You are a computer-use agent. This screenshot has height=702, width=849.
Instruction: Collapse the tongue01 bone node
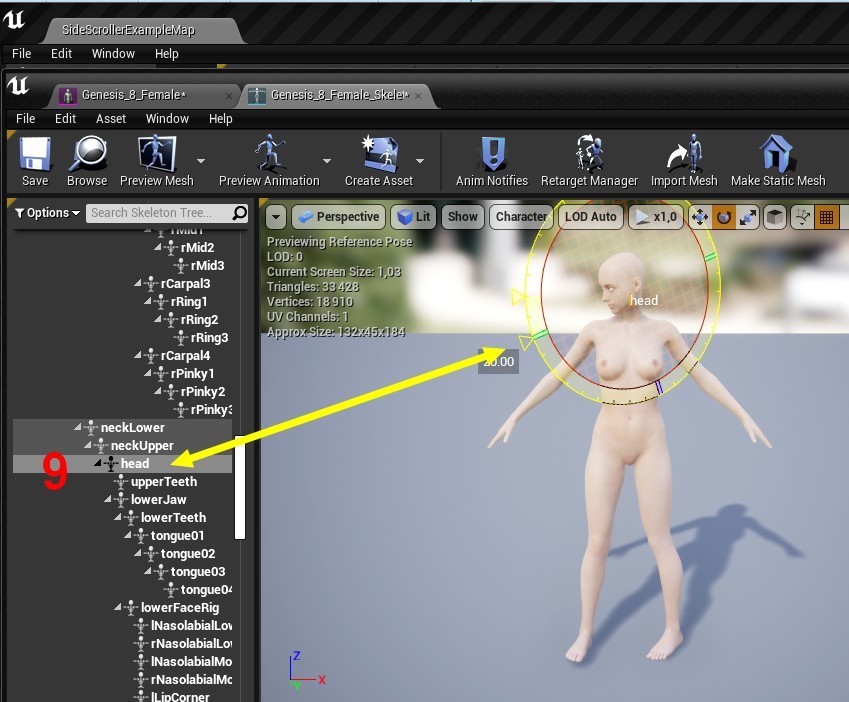(128, 536)
